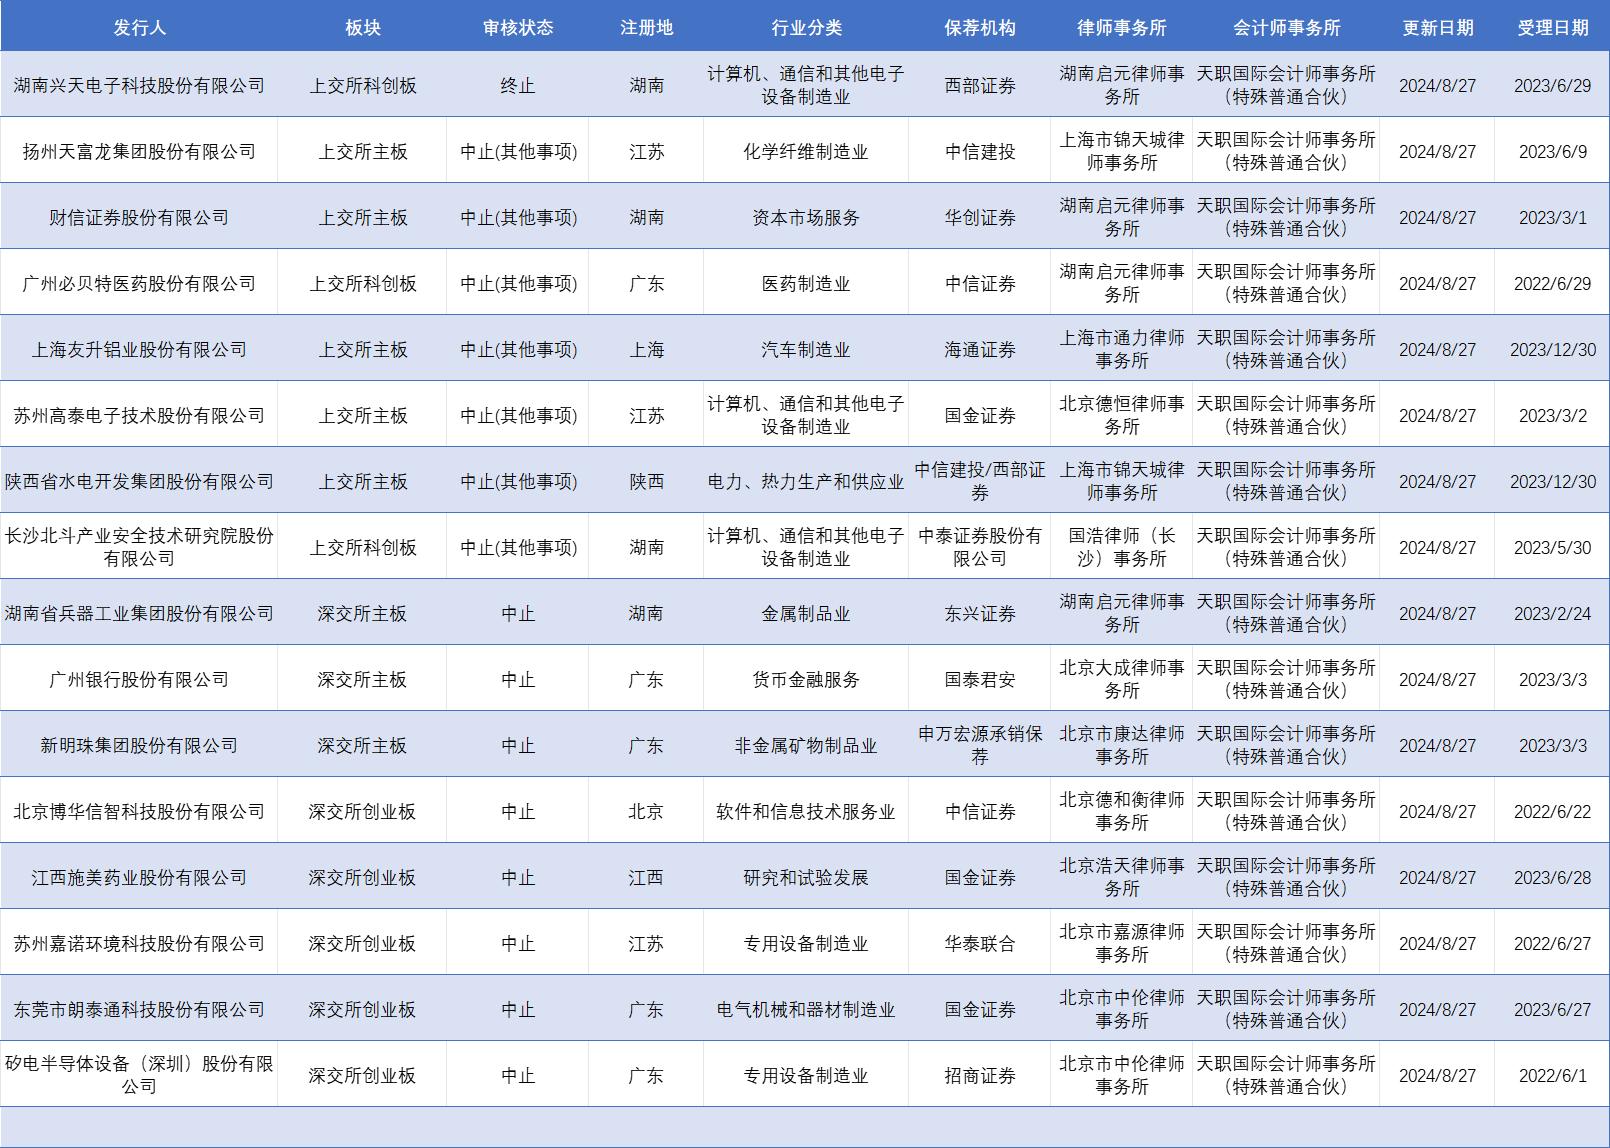Click the 保荐机构 column header
The image size is (1610, 1148).
pos(980,28)
